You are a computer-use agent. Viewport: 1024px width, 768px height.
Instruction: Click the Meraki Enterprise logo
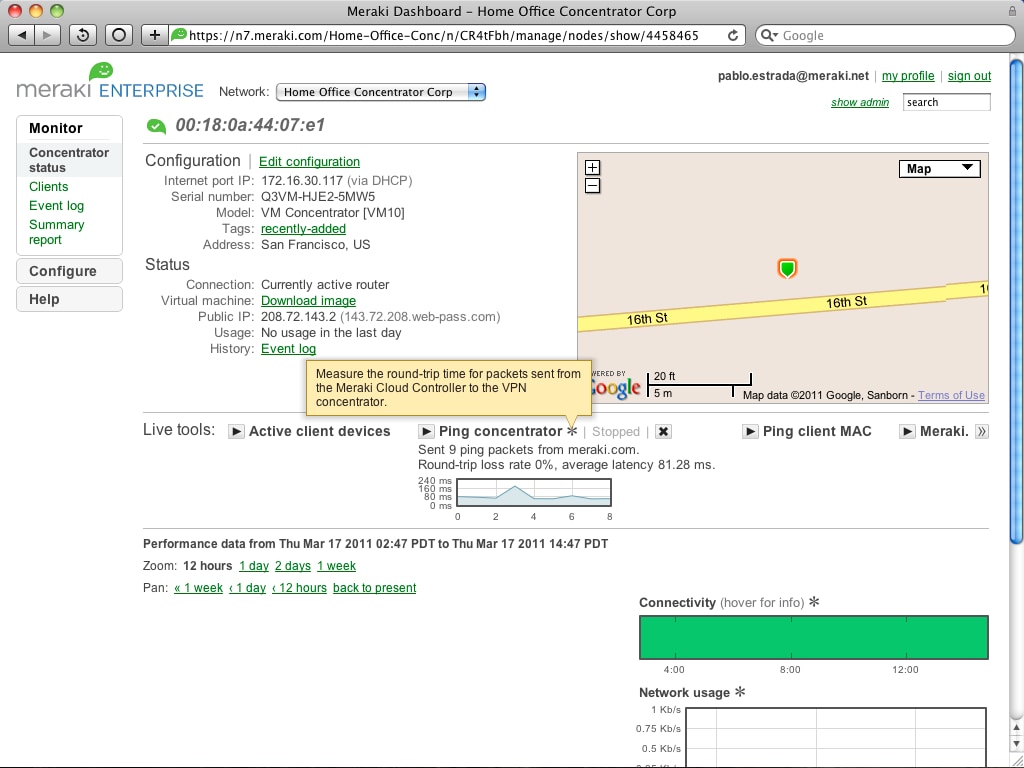pos(110,81)
